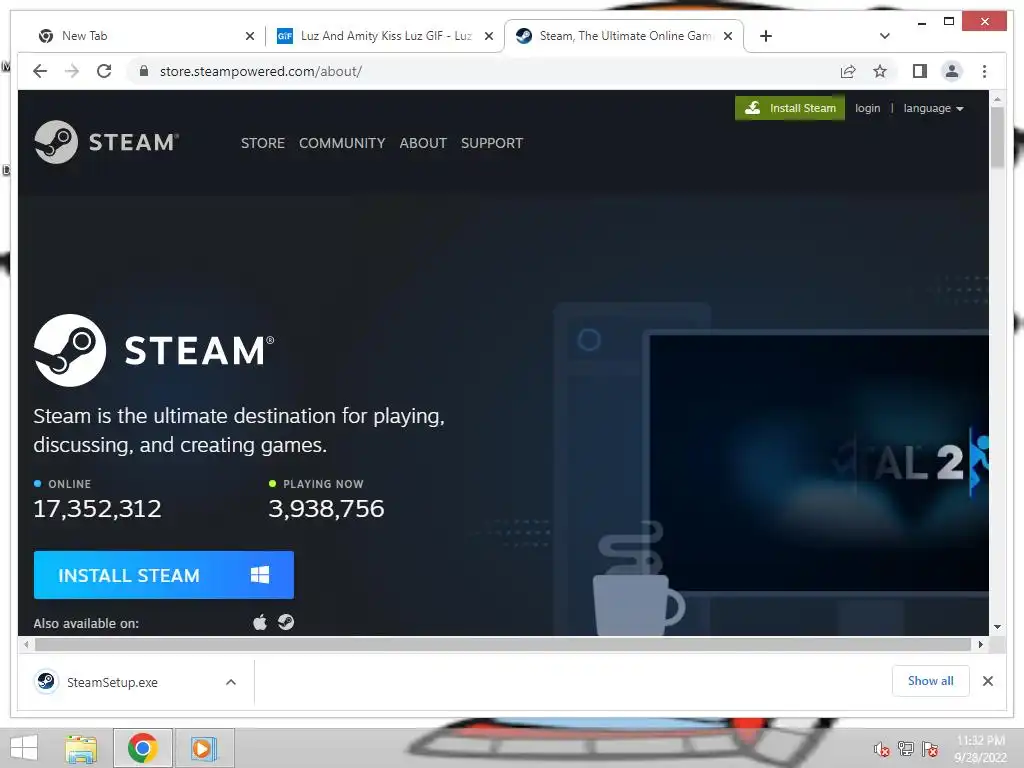Close the downloads bar

click(988, 681)
